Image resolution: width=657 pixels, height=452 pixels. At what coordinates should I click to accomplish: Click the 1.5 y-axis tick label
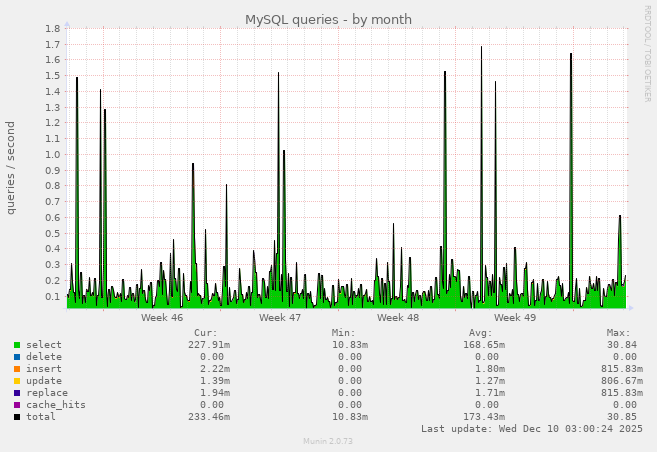click(53, 76)
